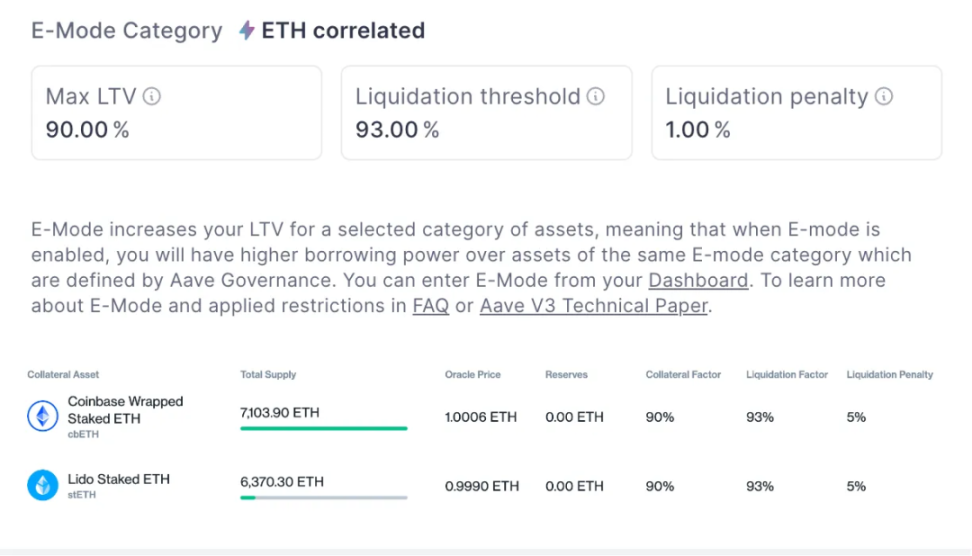Open the Aave V3 Technical Paper link
972x556 pixels.
tap(594, 306)
